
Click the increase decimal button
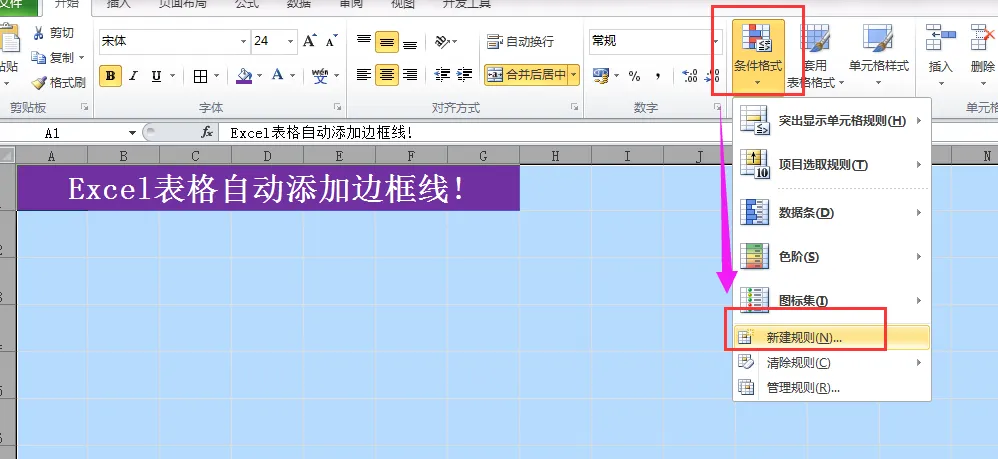coord(689,76)
